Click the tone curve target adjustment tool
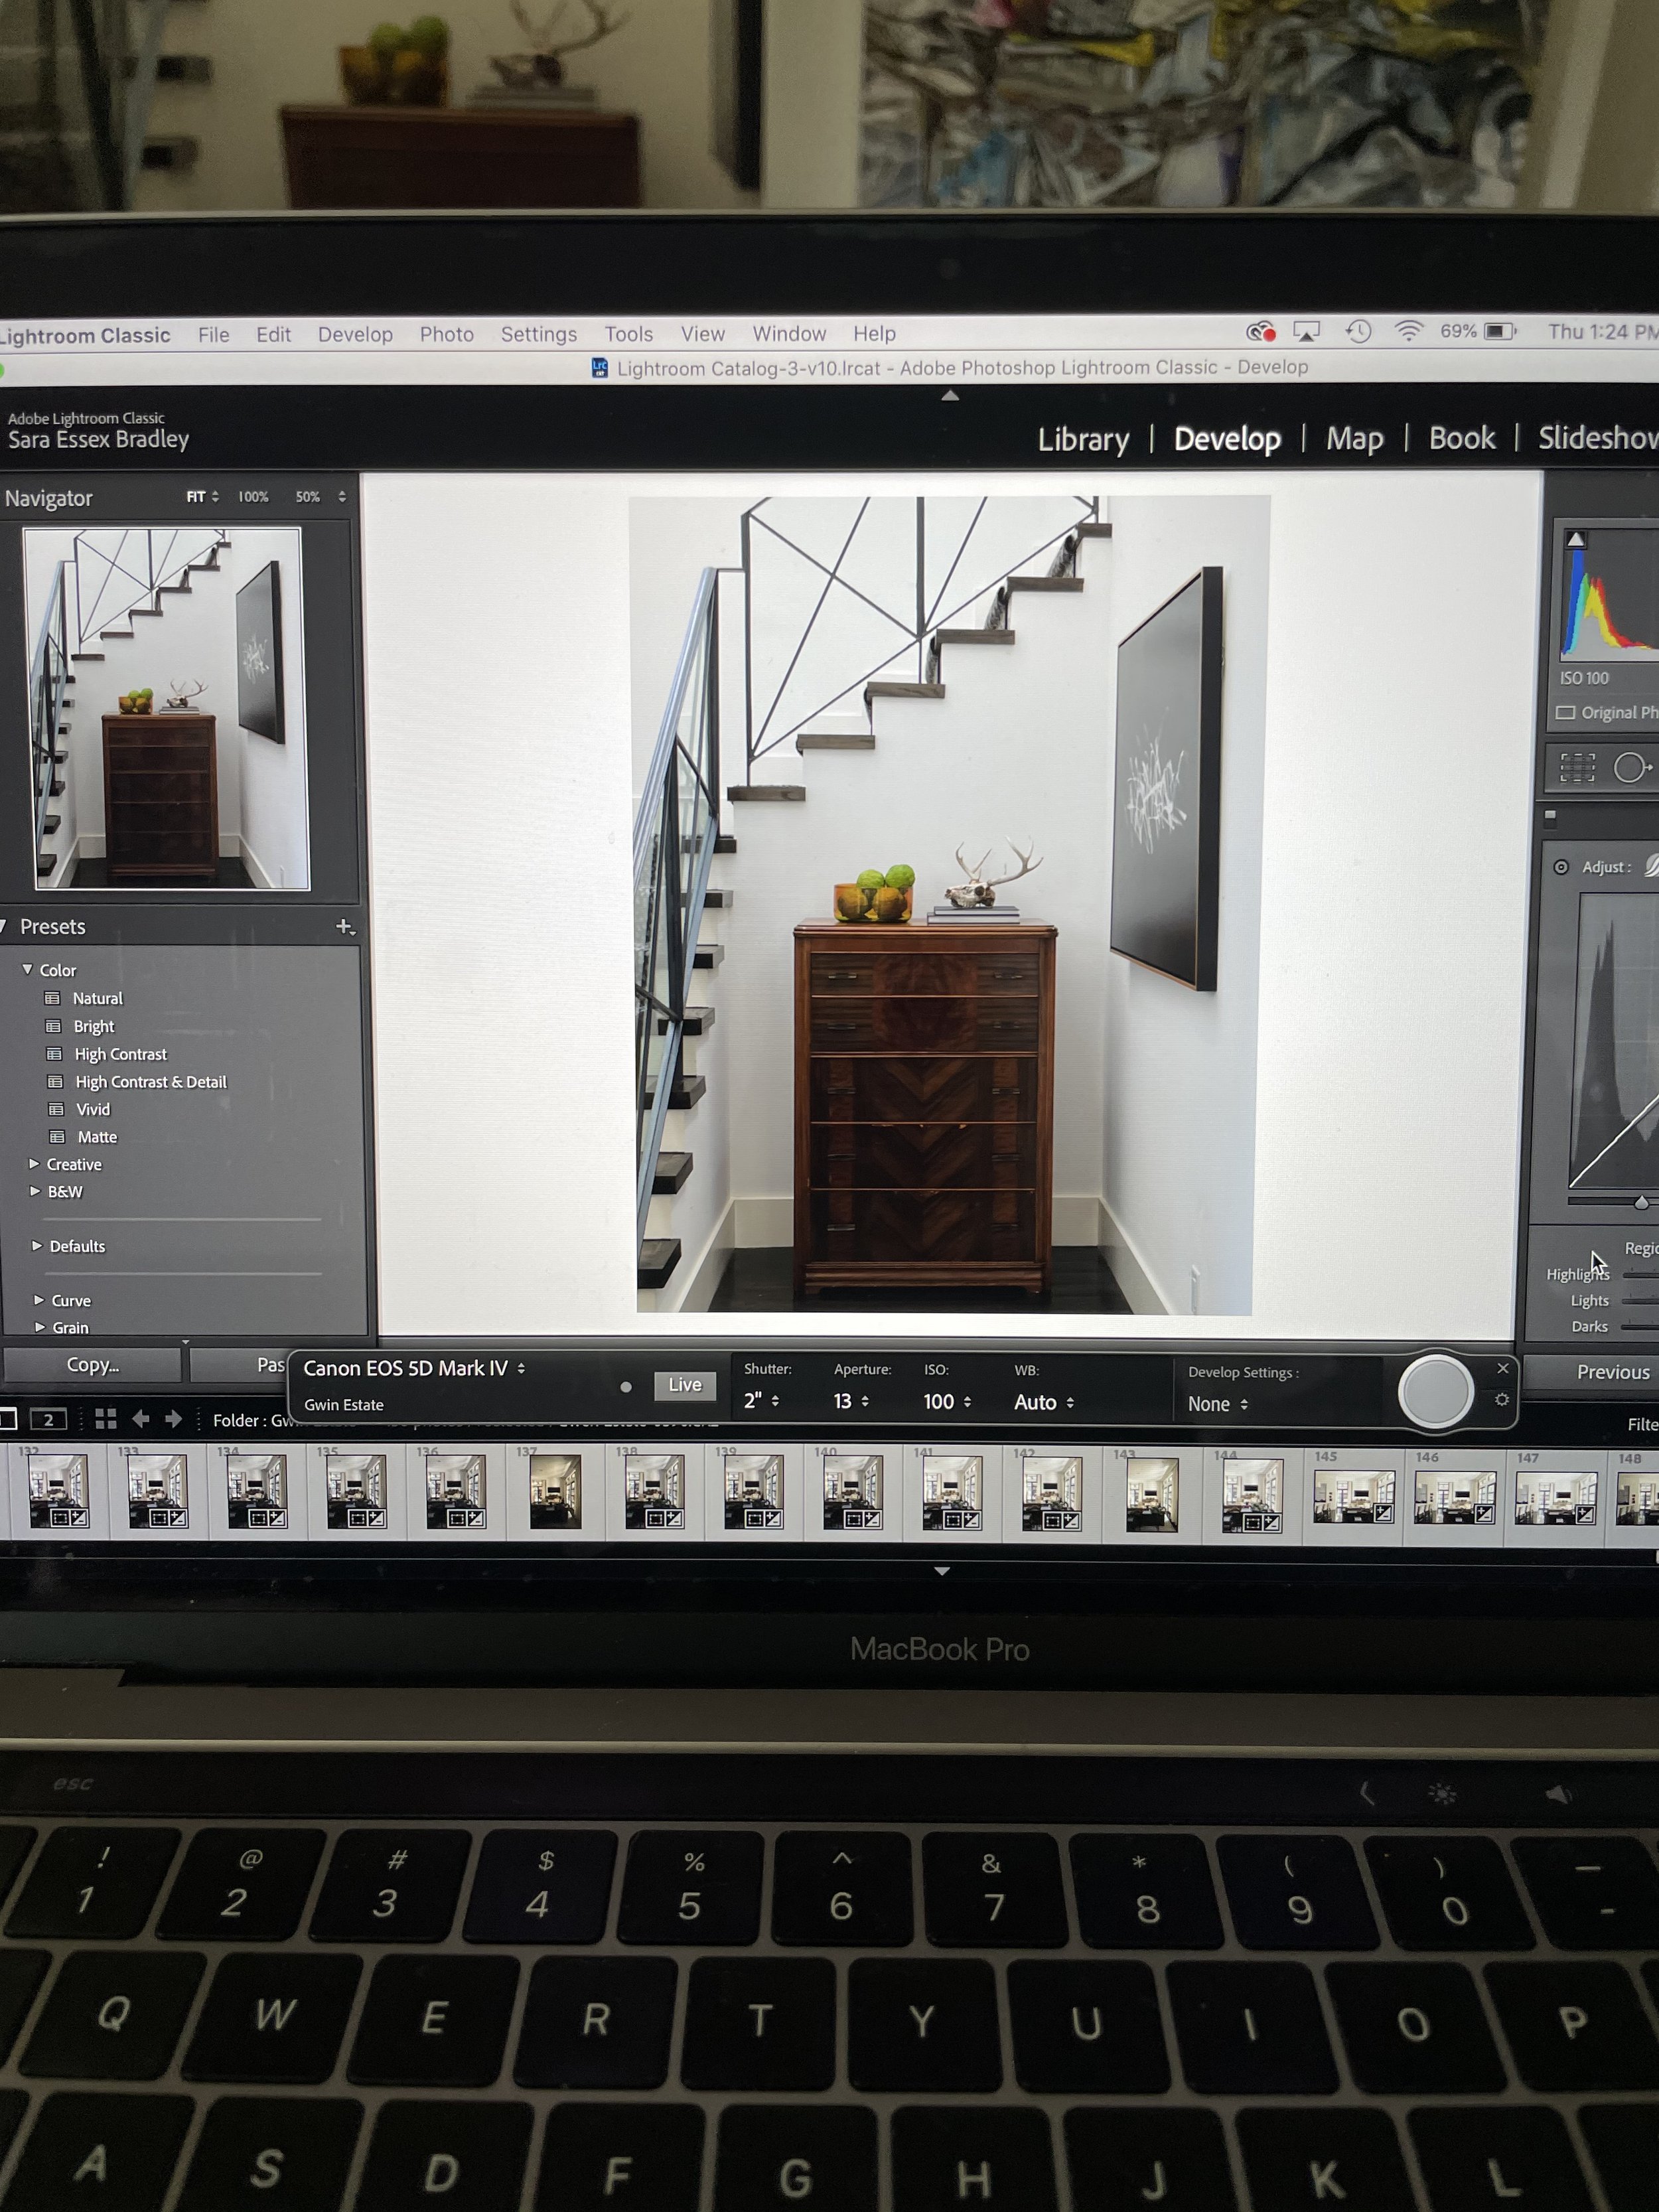 [1561, 867]
